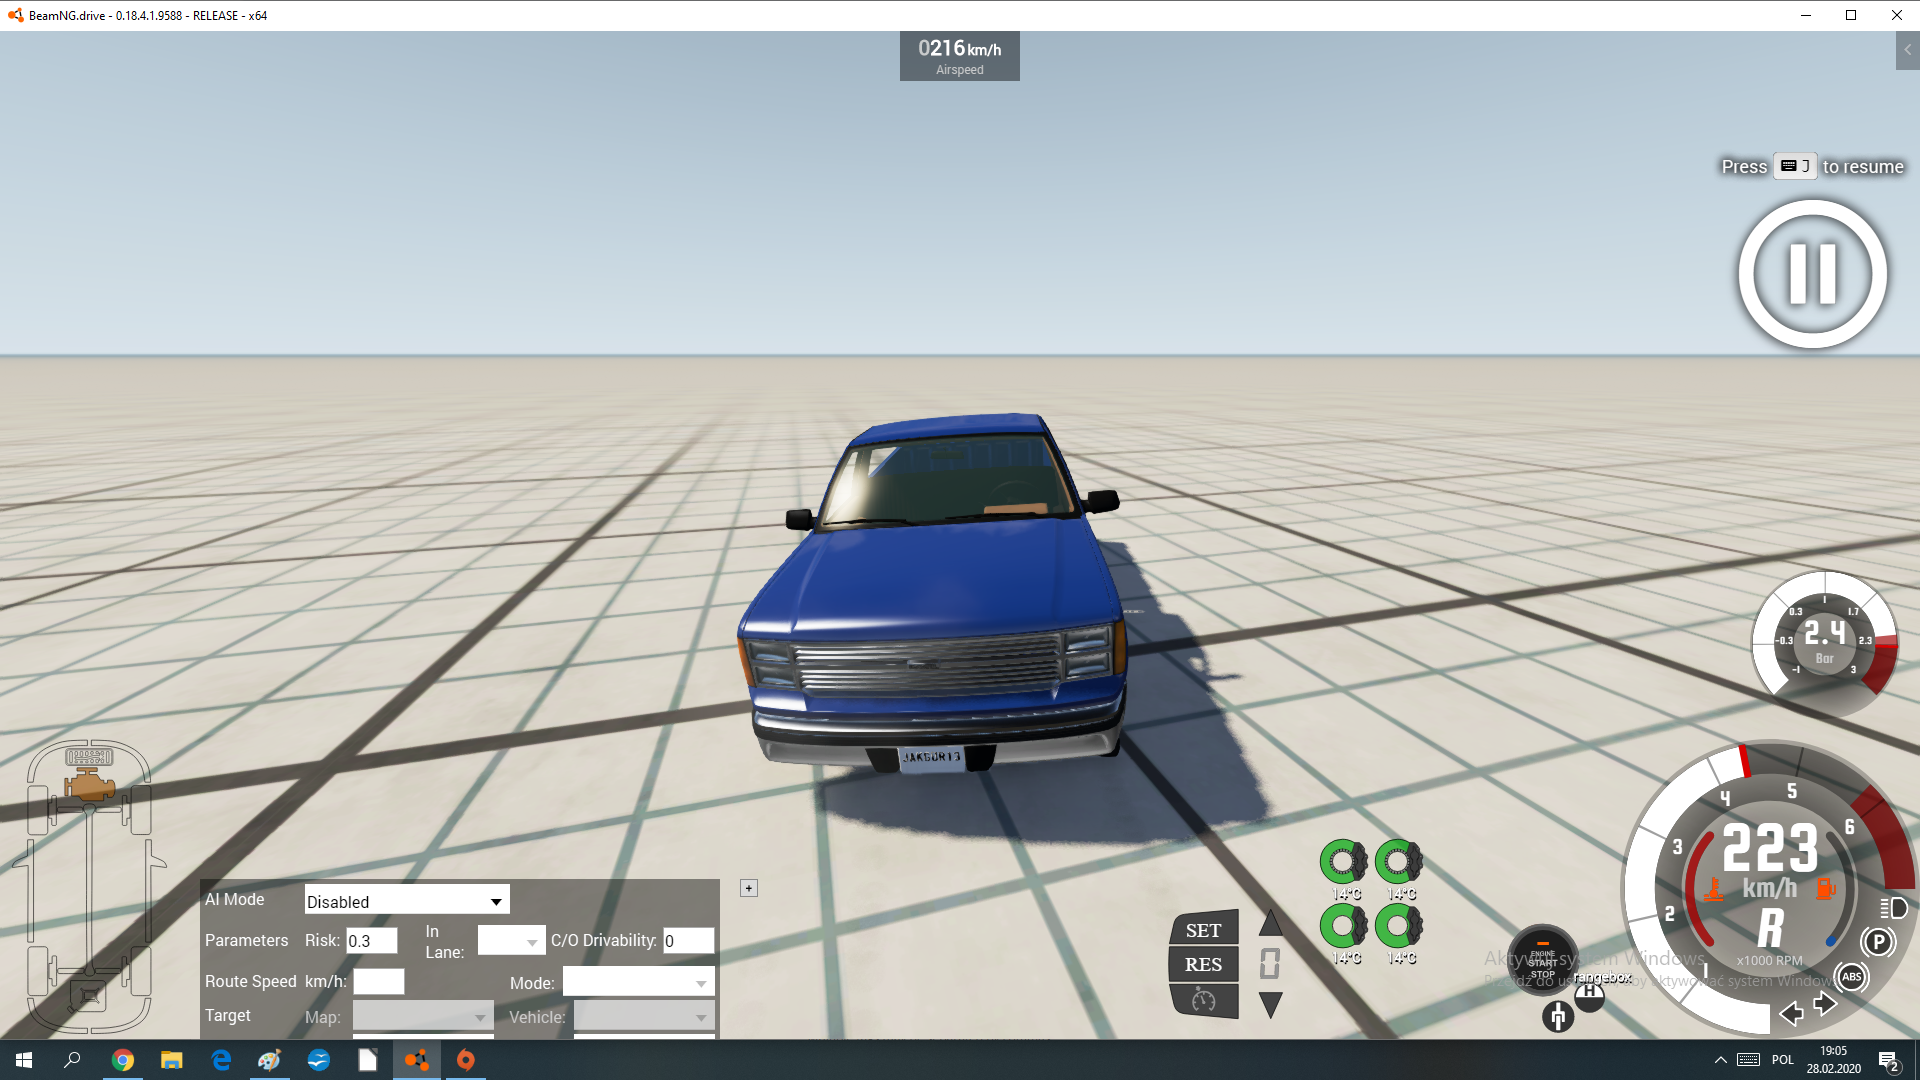Click the cruise control SET button
The image size is (1920, 1080).
point(1204,930)
